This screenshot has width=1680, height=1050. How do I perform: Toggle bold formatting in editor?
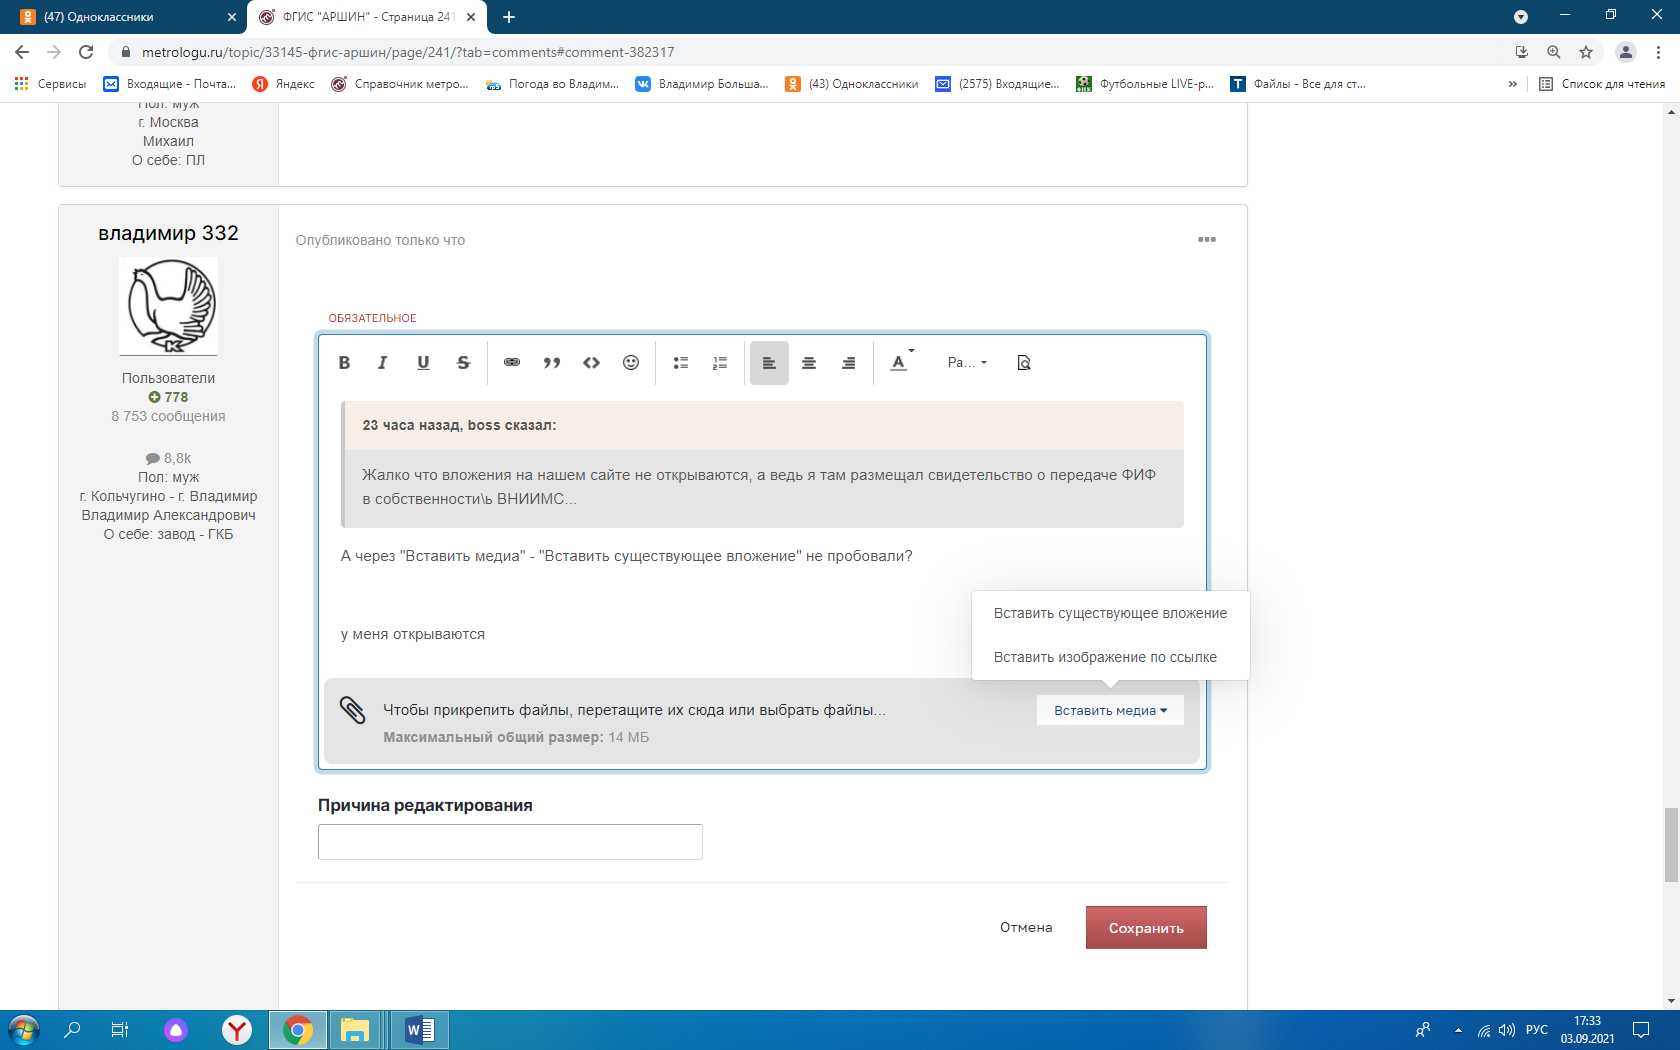[x=344, y=363]
